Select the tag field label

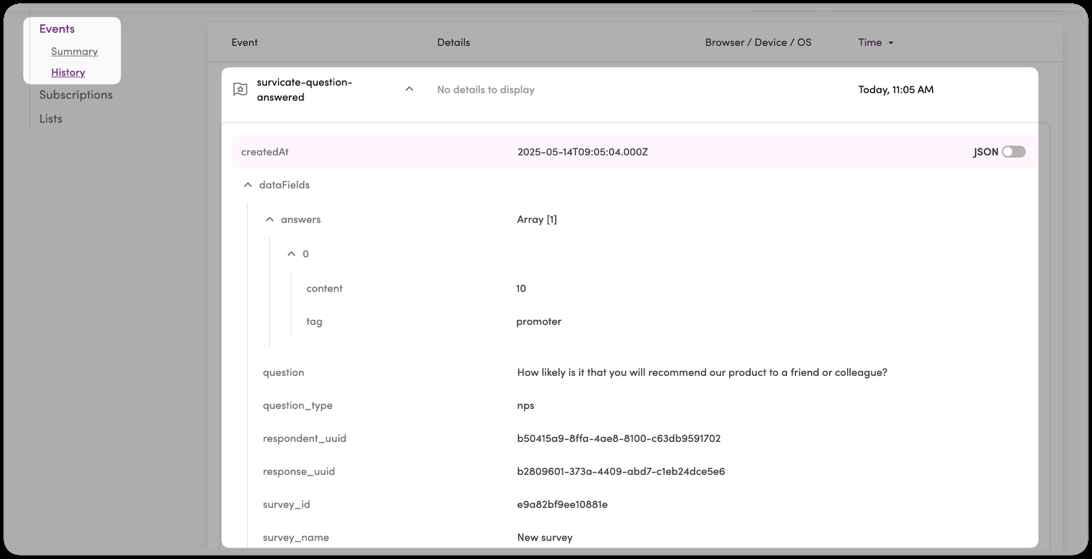click(x=314, y=322)
